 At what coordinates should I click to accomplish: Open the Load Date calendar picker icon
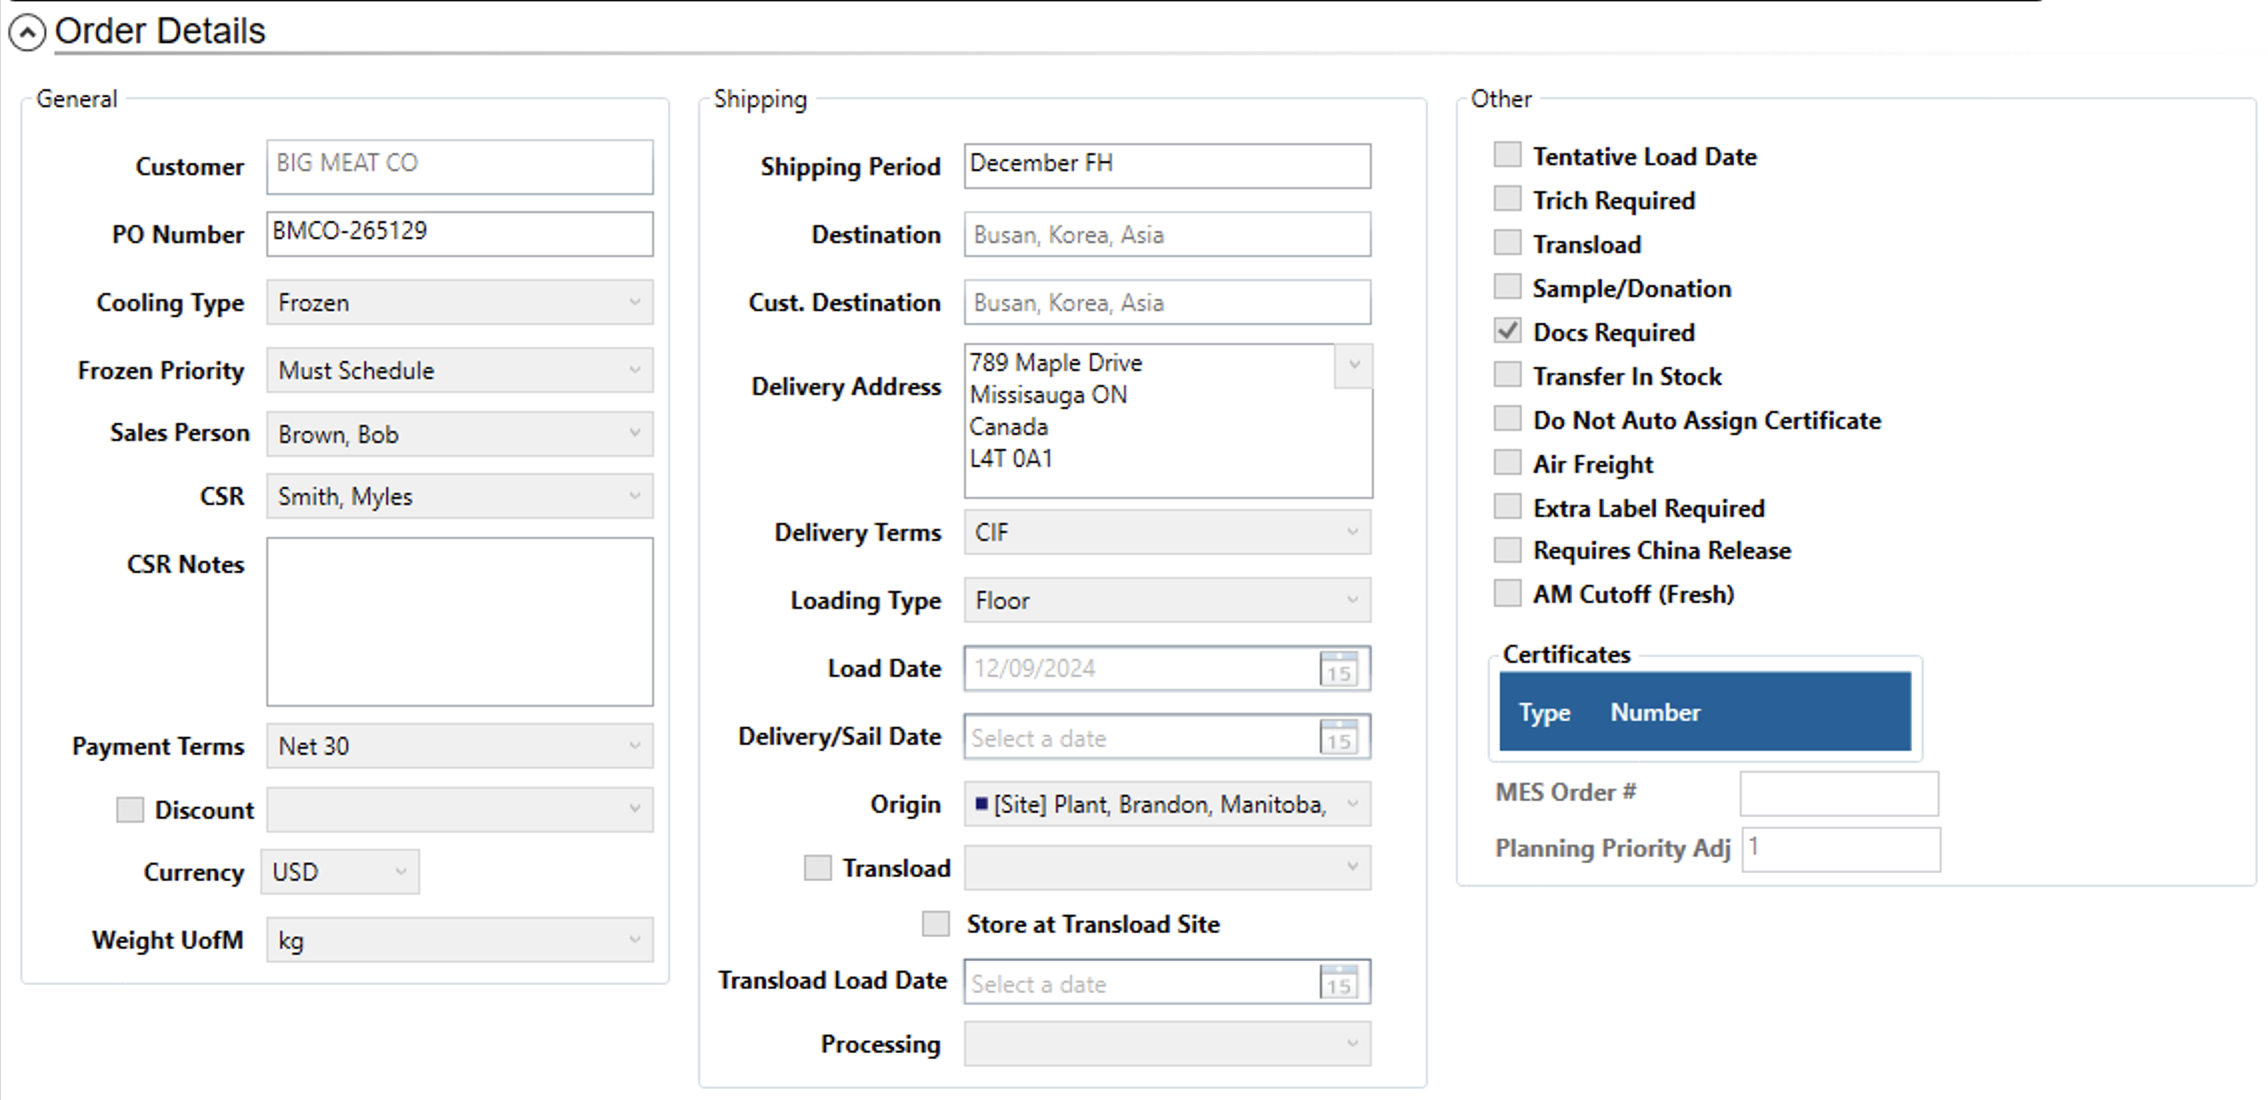tap(1338, 669)
